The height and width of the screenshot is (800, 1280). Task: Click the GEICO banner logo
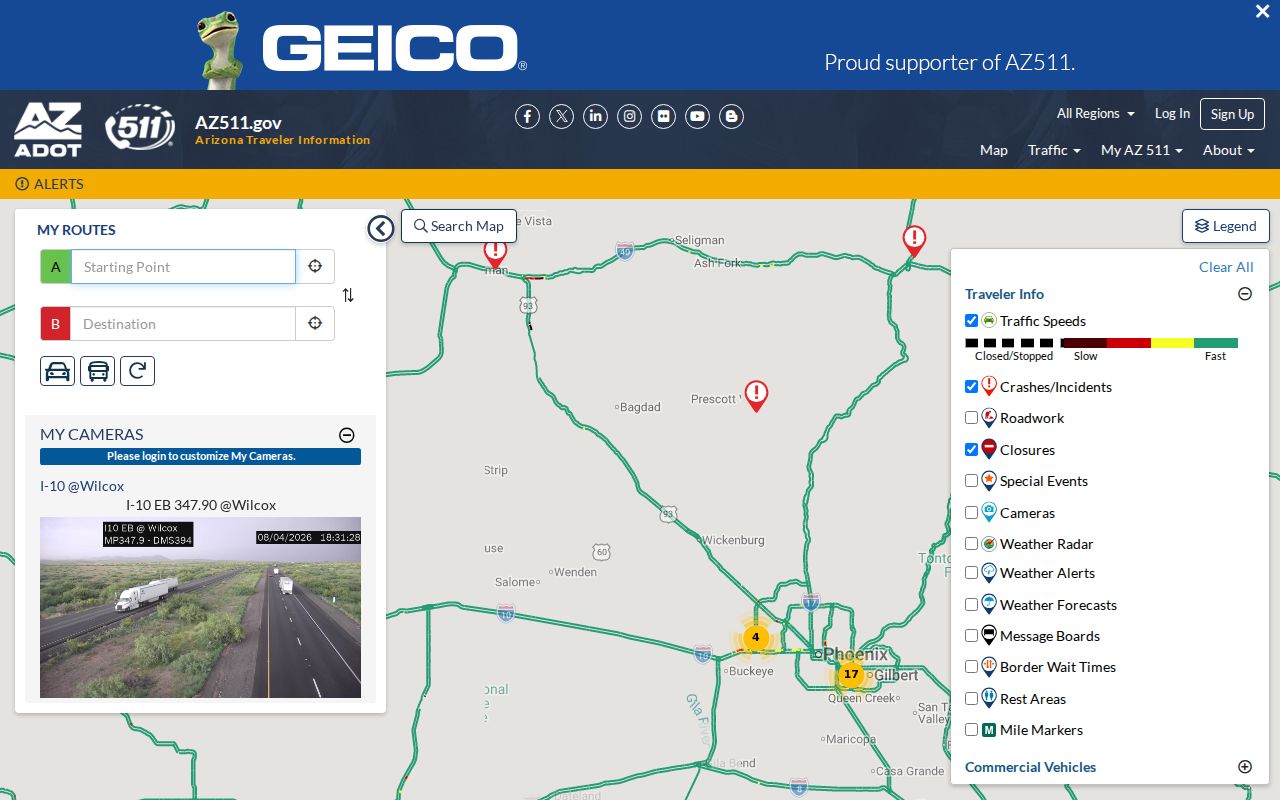(x=394, y=49)
